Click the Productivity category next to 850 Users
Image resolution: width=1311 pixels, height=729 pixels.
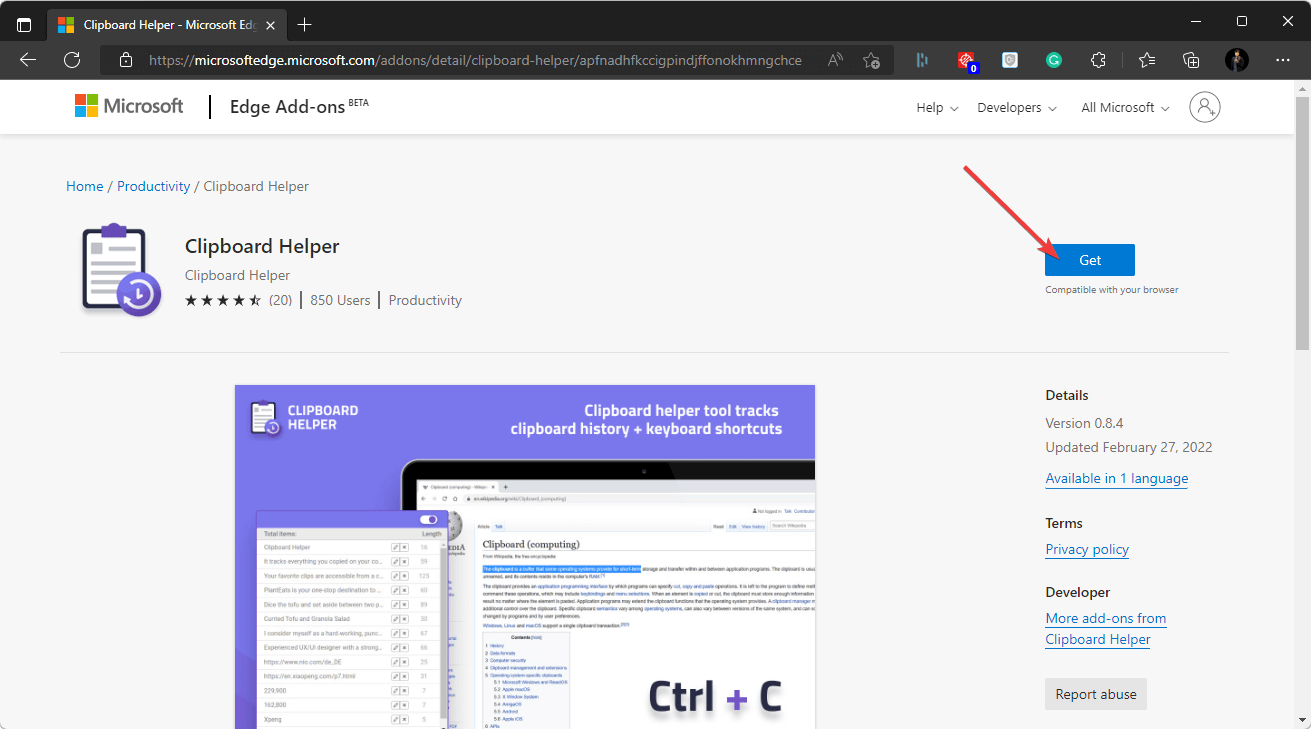pyautogui.click(x=425, y=300)
